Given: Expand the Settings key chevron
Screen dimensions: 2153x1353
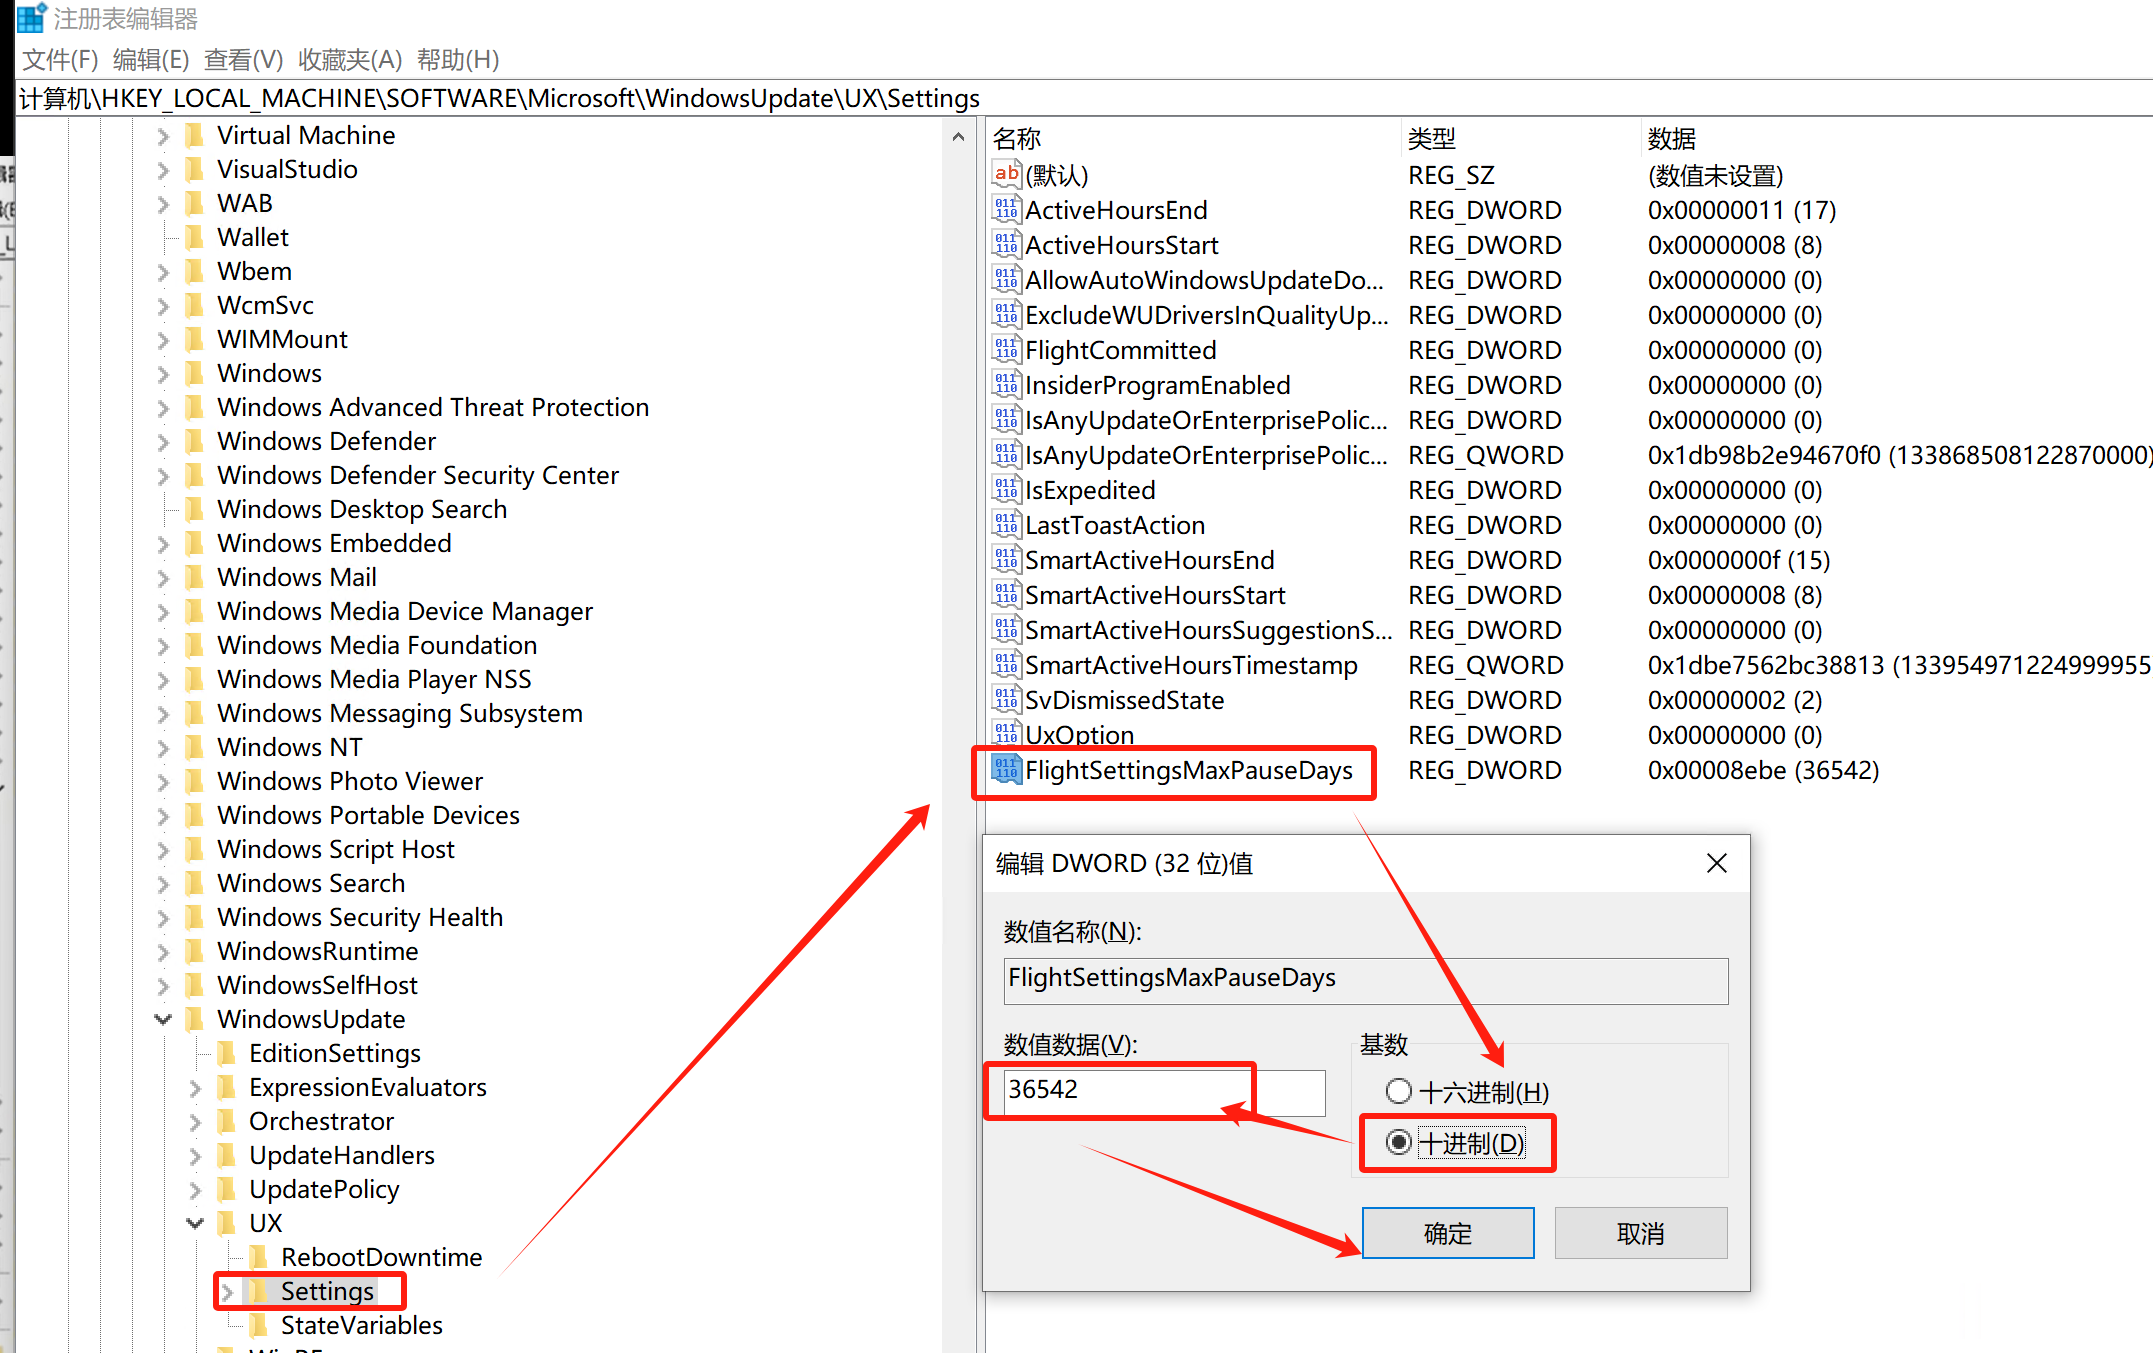Looking at the screenshot, I should [227, 1292].
